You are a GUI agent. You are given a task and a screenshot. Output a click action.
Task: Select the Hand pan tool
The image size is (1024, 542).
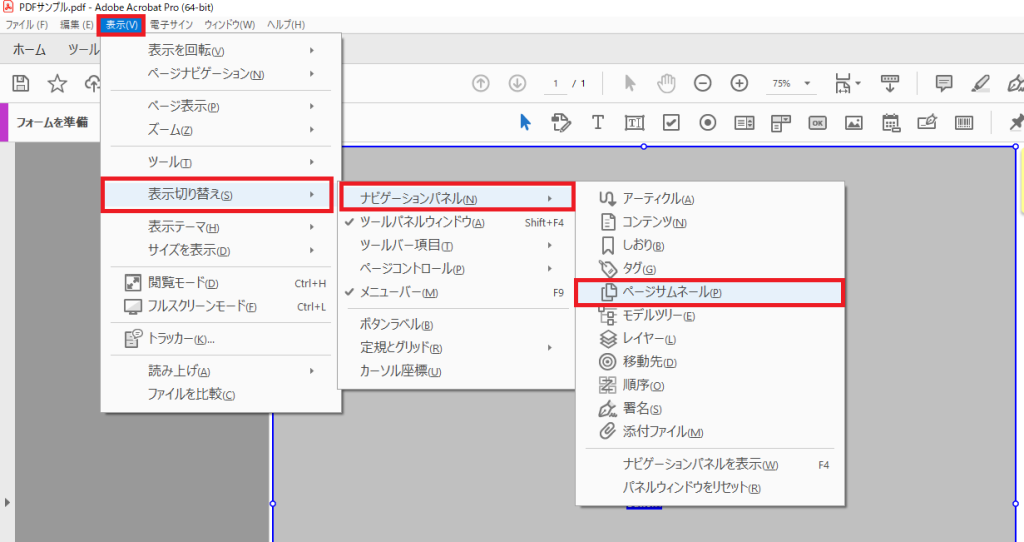tap(666, 84)
